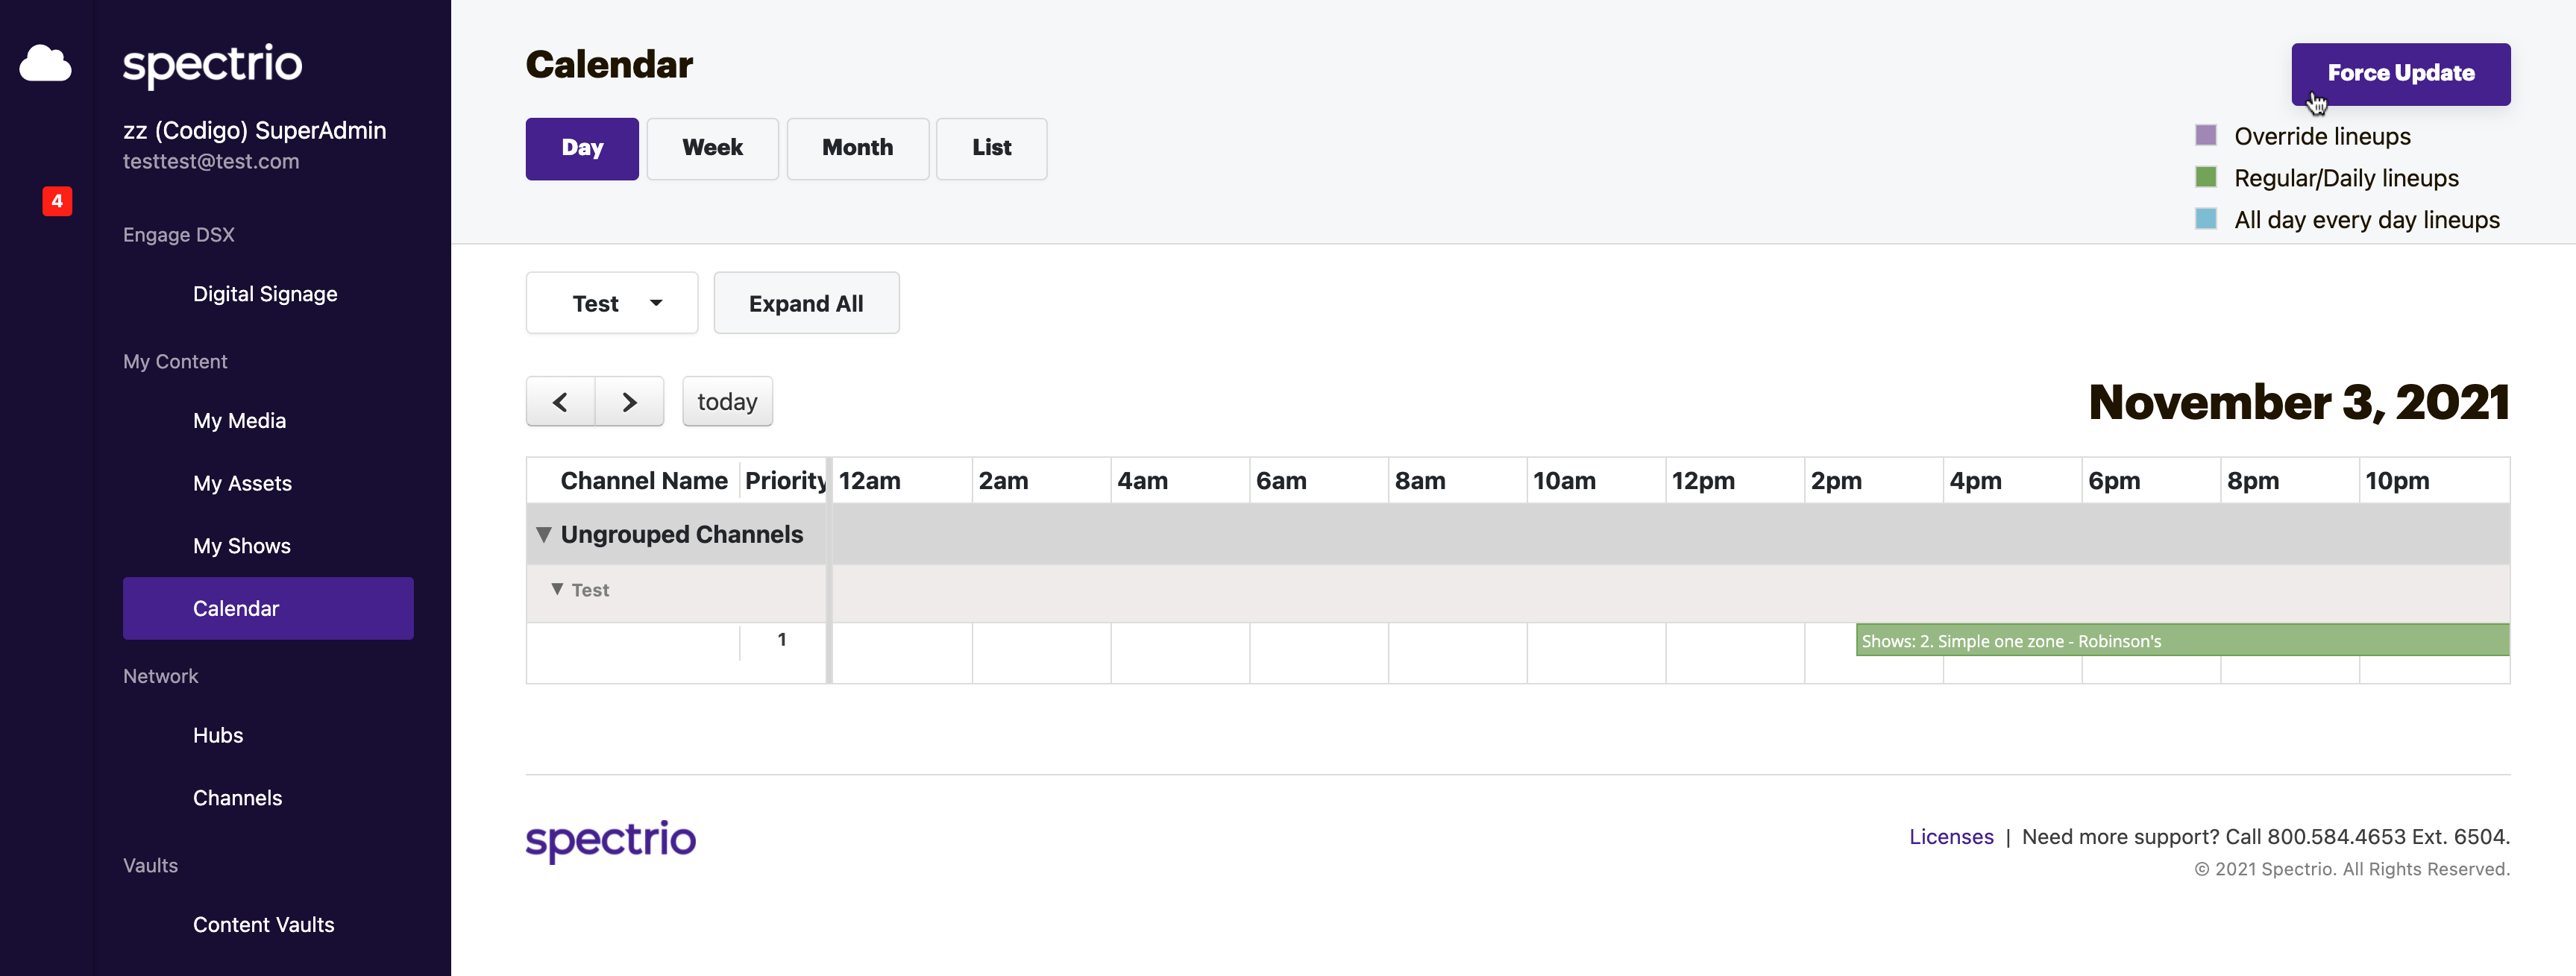Collapse the Ungrouped Channels group
Screen dimensions: 2576x976
544,534
